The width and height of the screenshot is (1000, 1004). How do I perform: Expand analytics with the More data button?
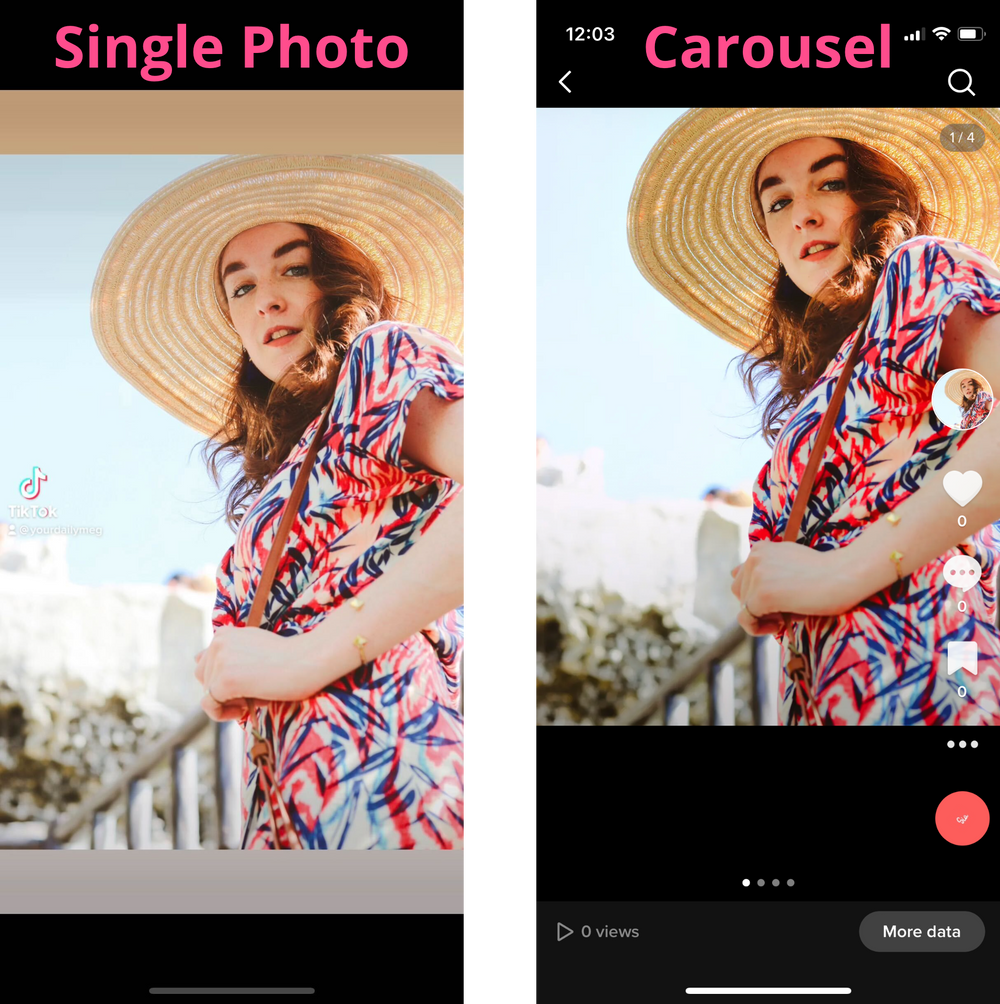(x=921, y=931)
